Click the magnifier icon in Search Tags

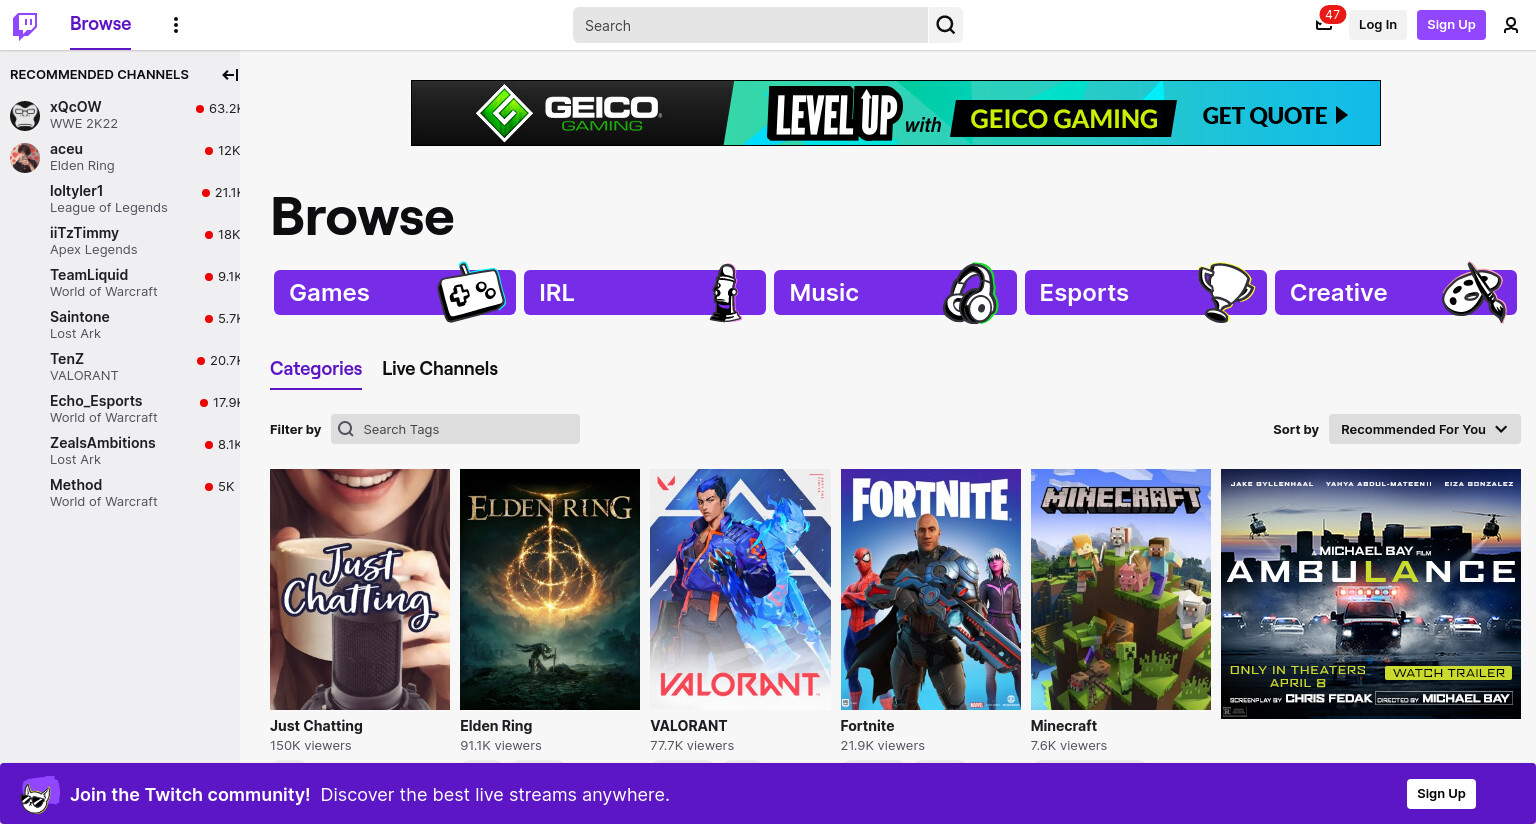(x=346, y=429)
